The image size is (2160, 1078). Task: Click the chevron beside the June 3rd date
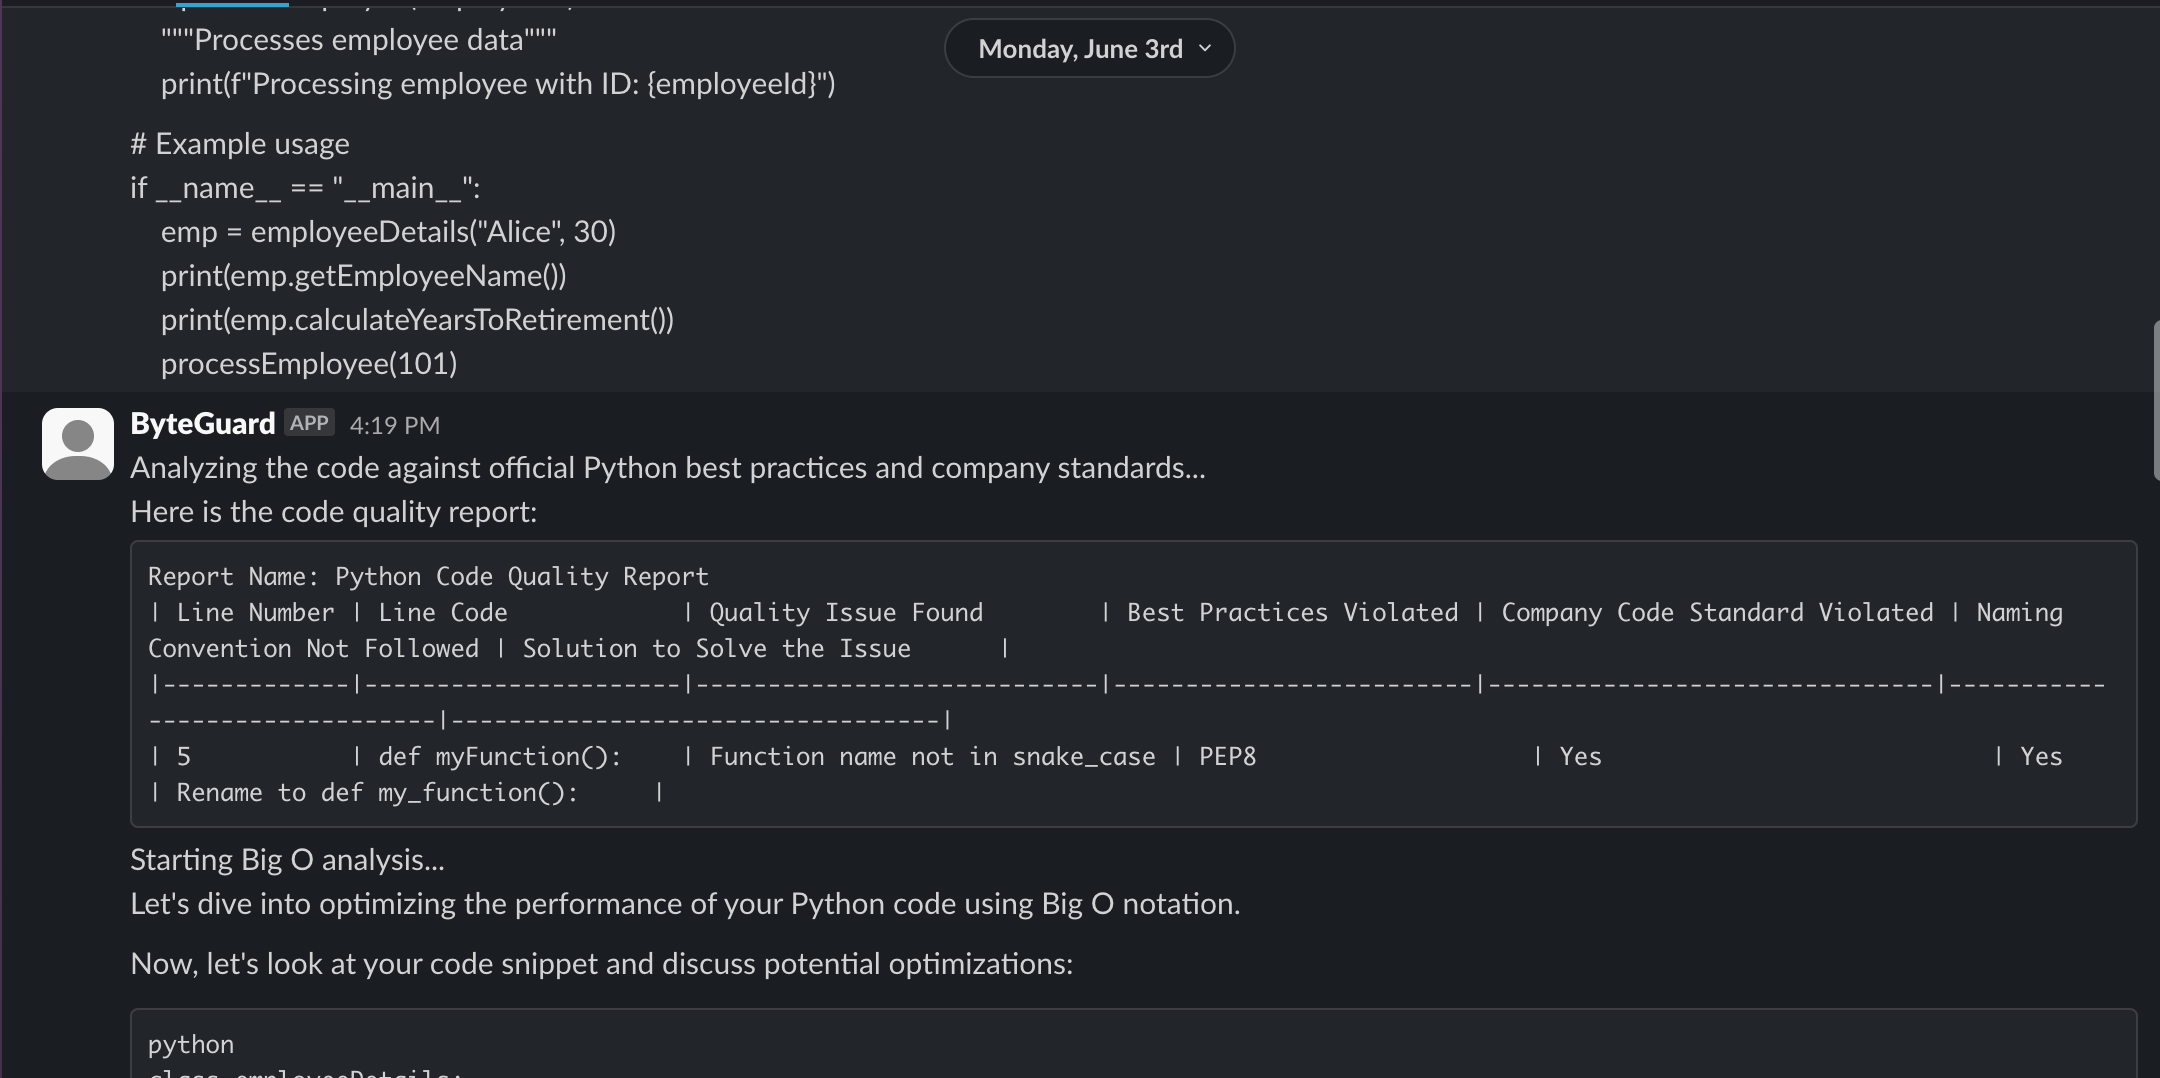[x=1205, y=49]
